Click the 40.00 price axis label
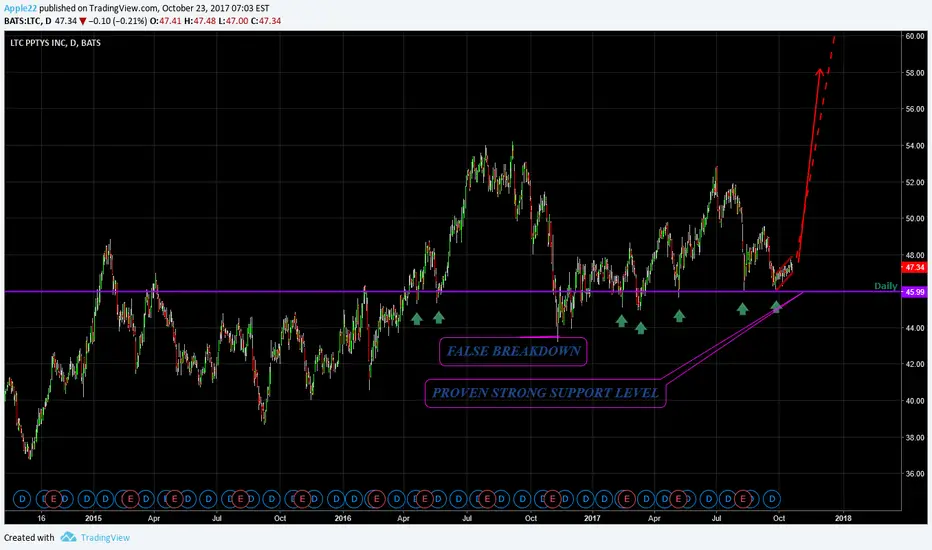The height and width of the screenshot is (550, 932). [x=915, y=401]
